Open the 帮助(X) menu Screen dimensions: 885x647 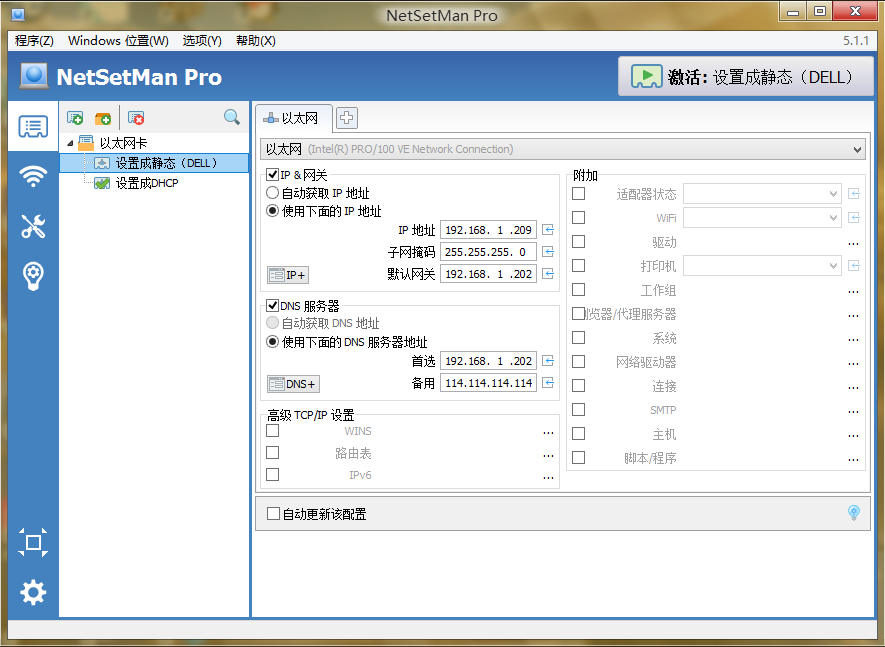coord(256,41)
